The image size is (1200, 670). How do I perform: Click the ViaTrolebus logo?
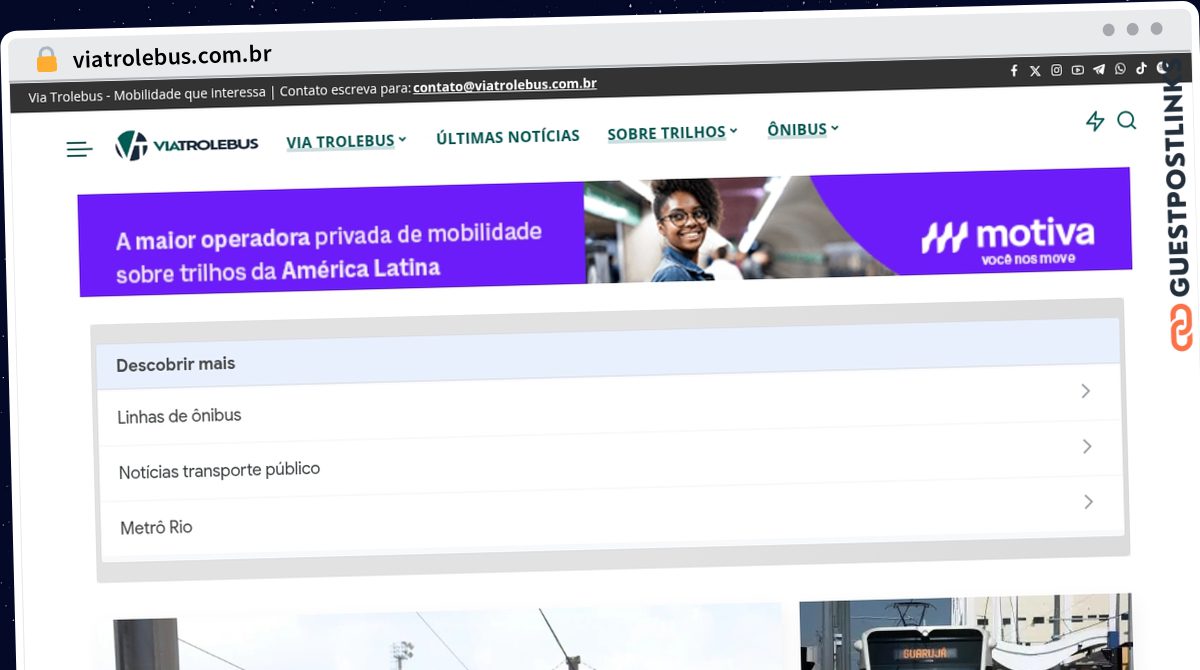pyautogui.click(x=187, y=145)
